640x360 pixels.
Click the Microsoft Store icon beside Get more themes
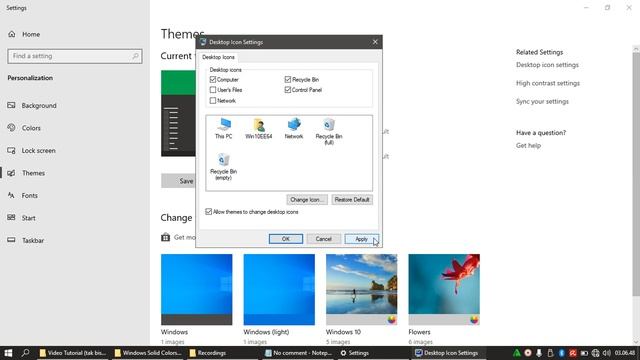click(x=165, y=237)
